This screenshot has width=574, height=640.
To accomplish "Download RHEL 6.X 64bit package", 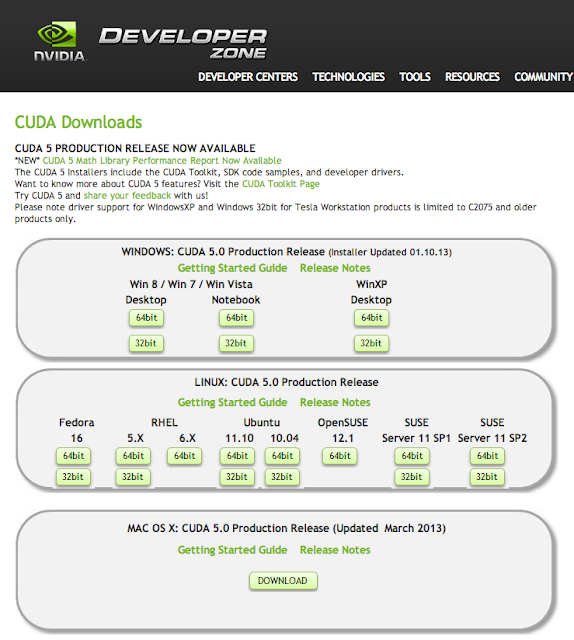I will 185,456.
